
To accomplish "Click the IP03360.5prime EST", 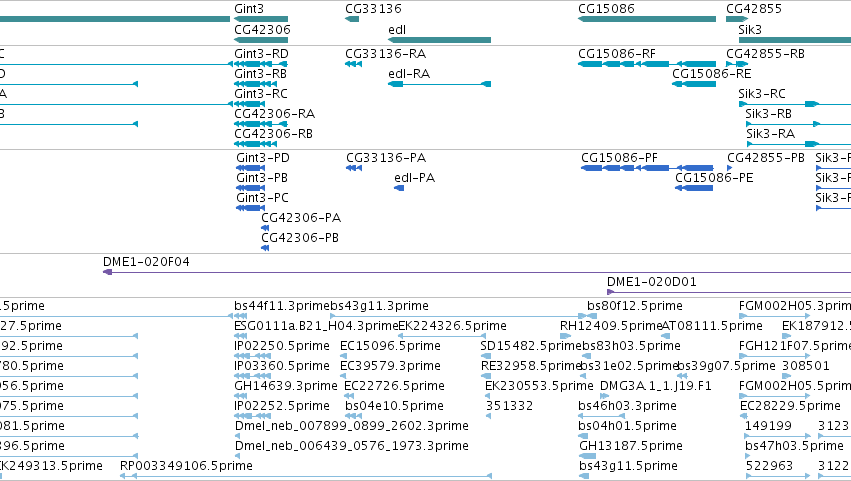I will pos(252,376).
